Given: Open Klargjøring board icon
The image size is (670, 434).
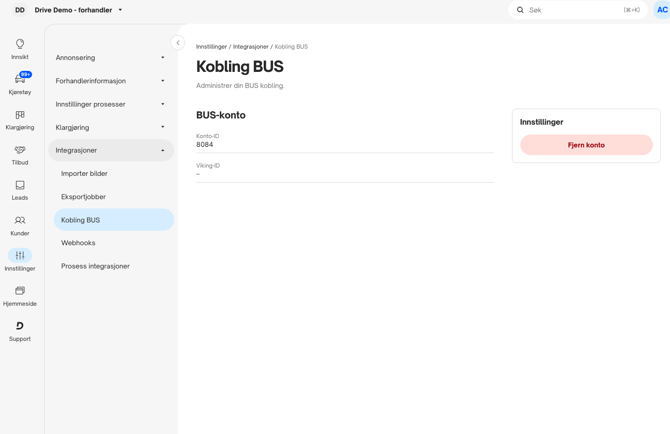Looking at the screenshot, I should tap(20, 114).
